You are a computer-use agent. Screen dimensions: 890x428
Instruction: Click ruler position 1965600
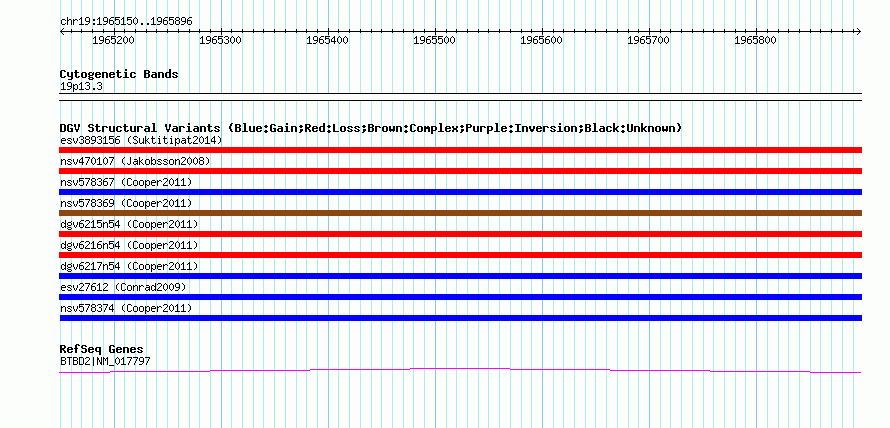[542, 40]
